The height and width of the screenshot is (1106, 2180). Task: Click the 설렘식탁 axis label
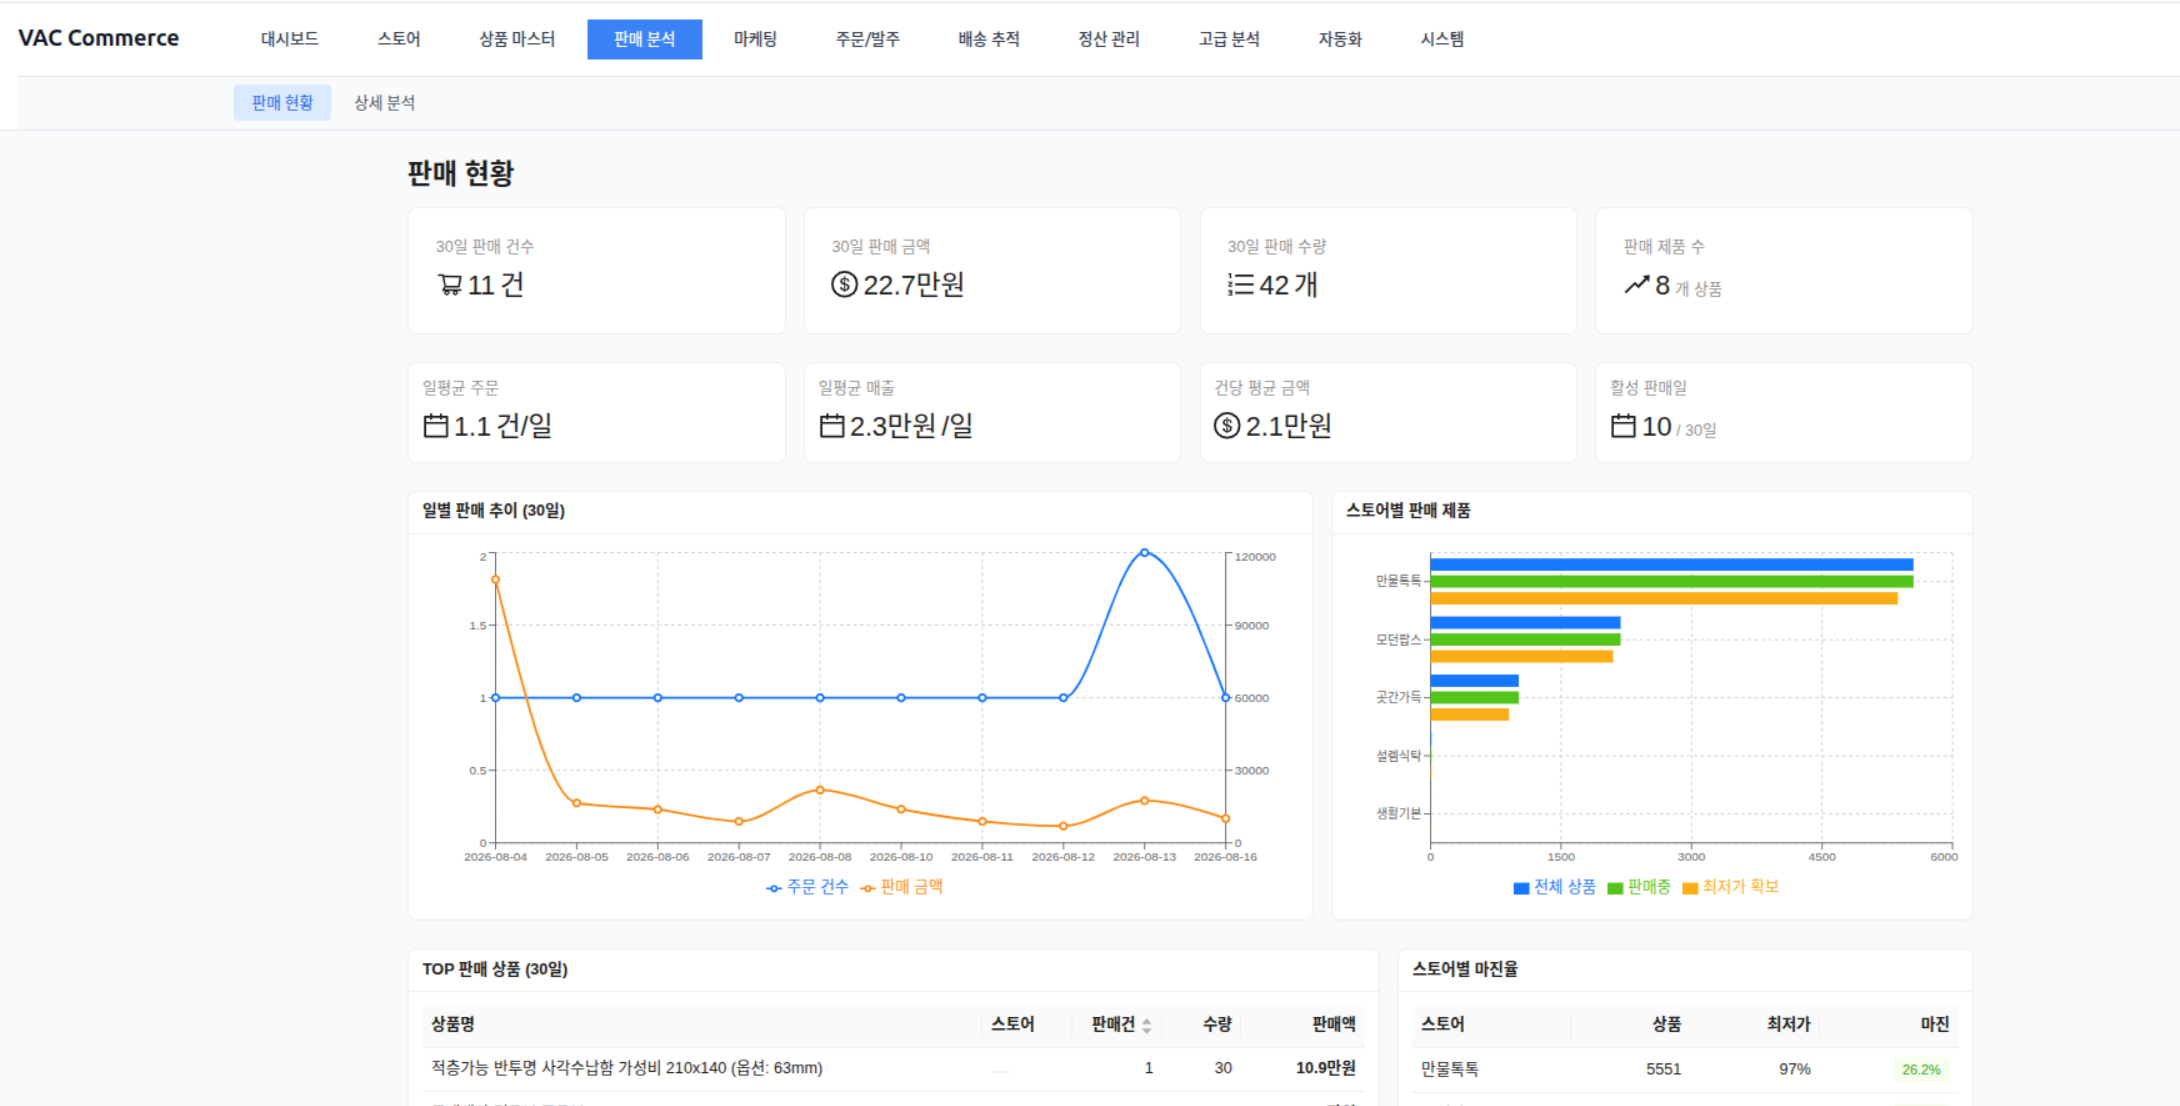[1398, 756]
